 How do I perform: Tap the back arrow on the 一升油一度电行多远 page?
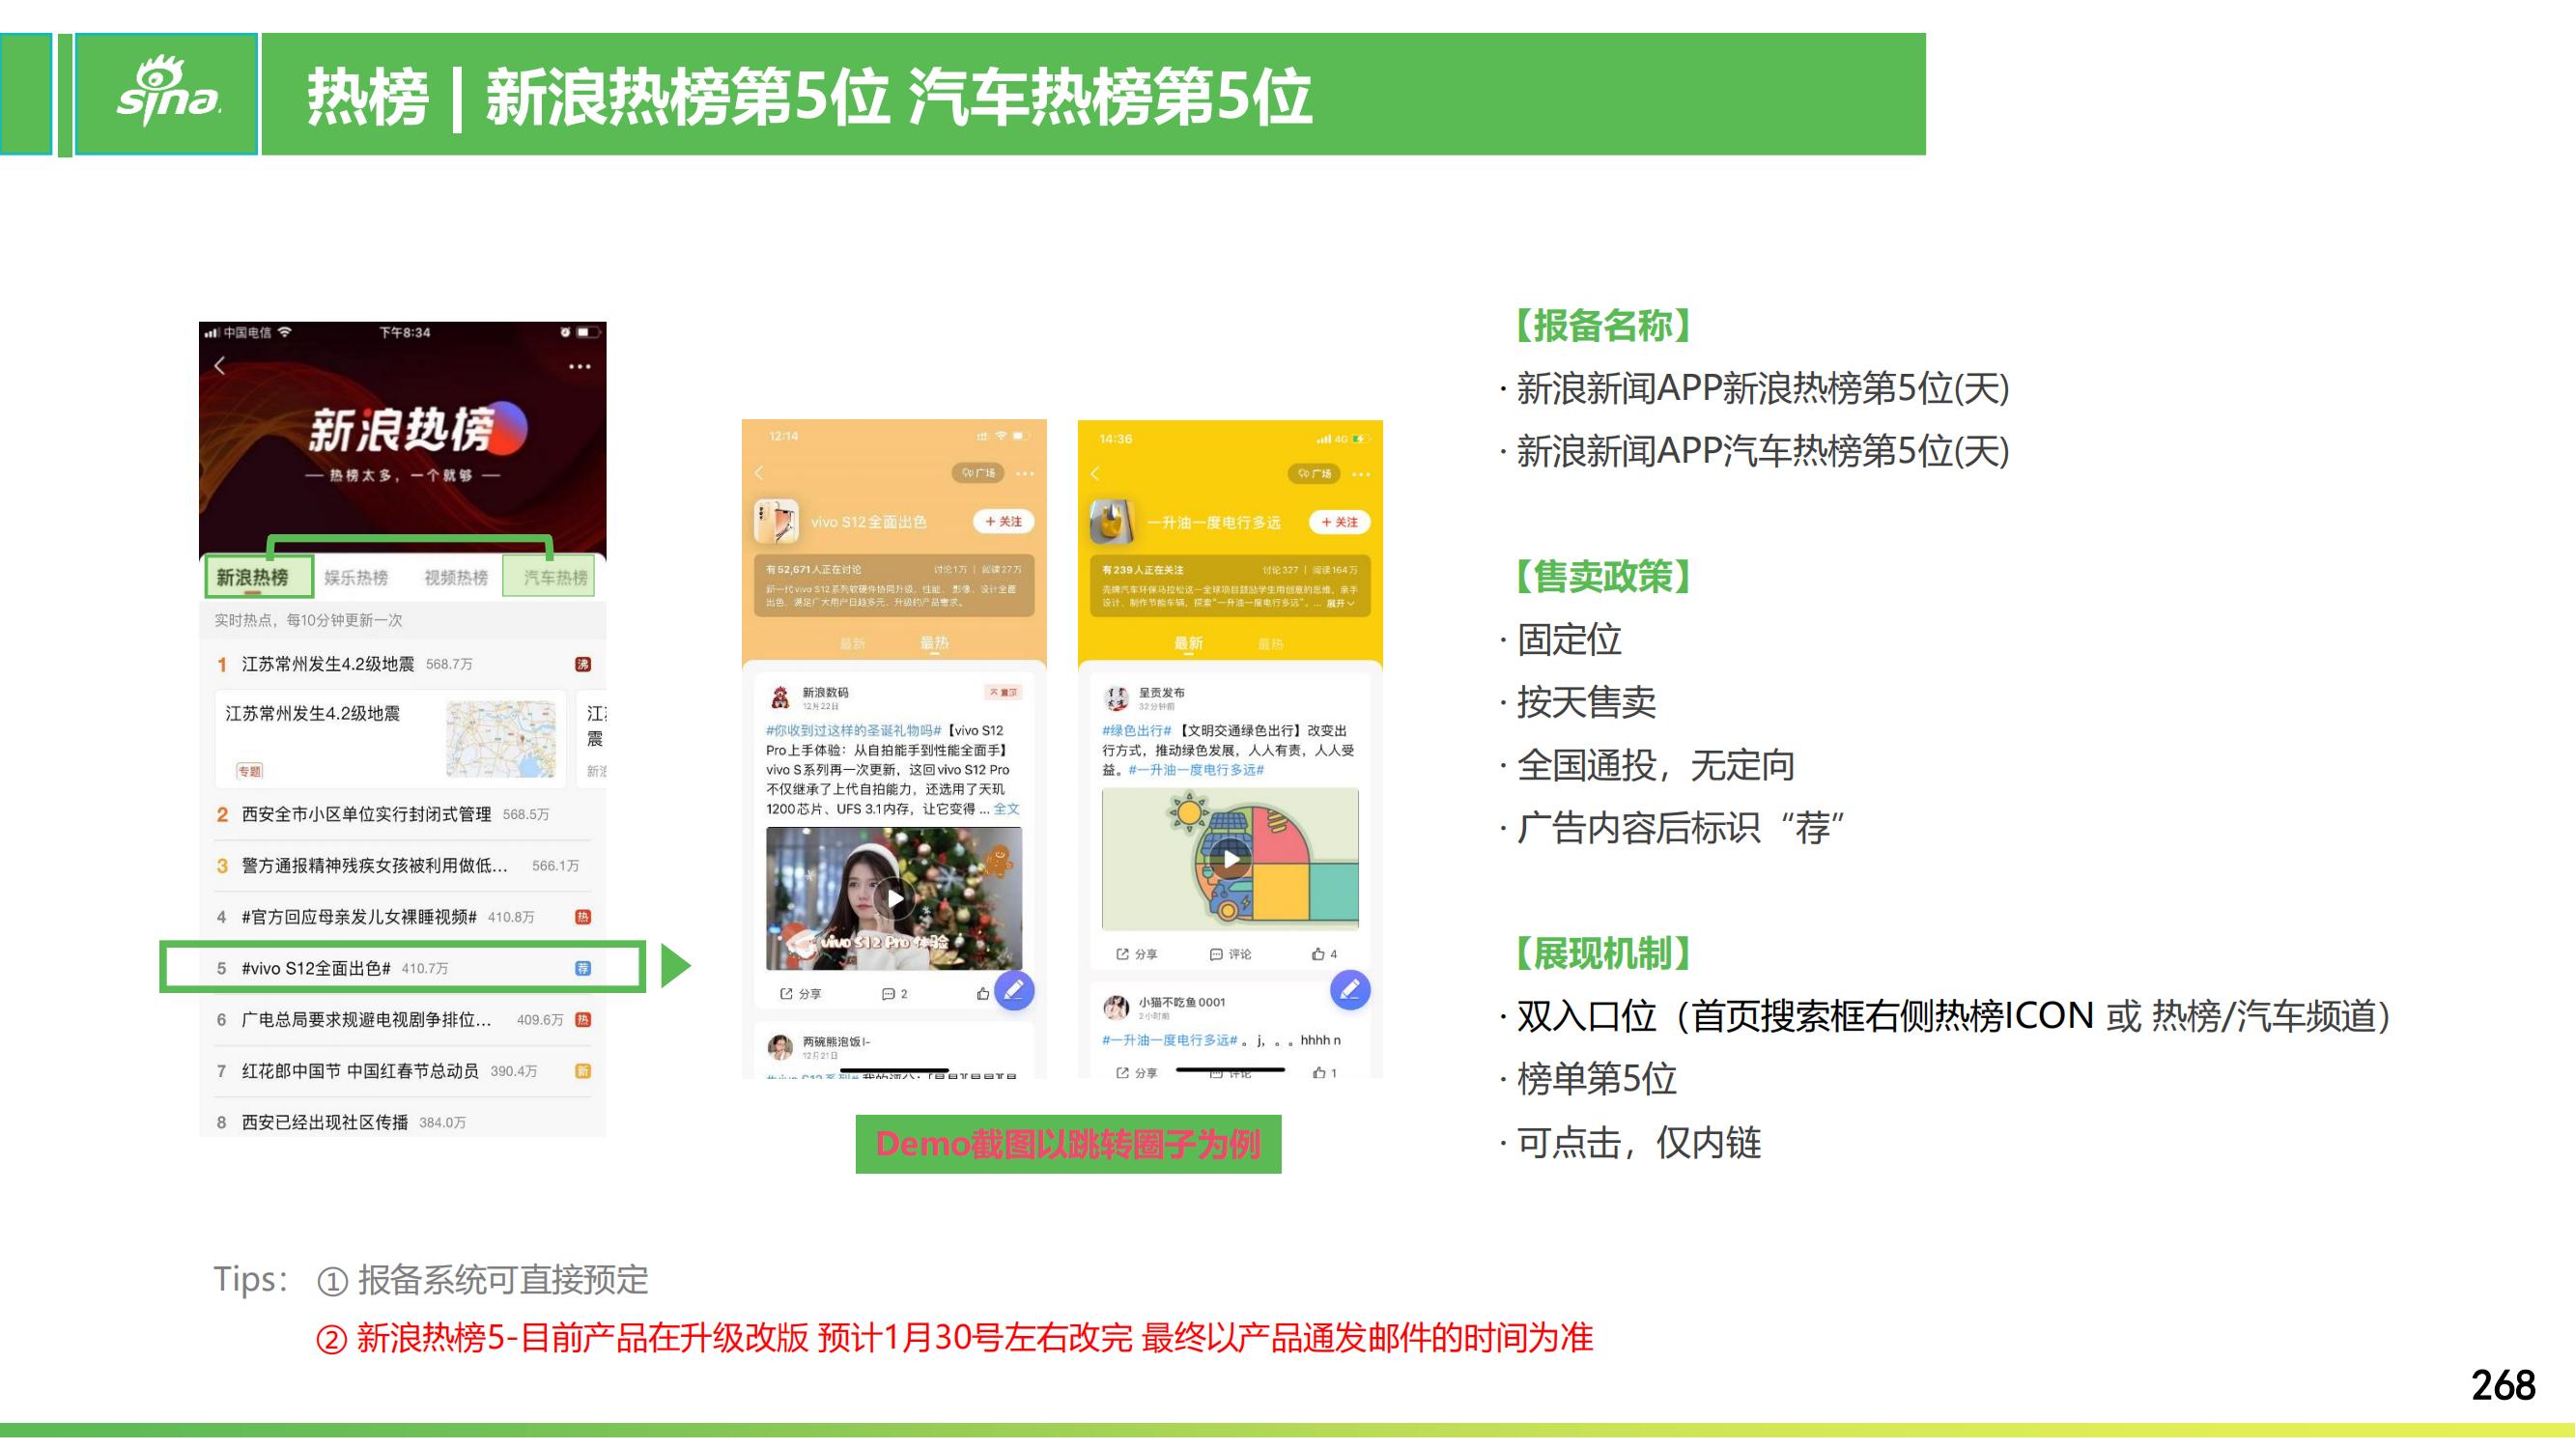[1095, 473]
